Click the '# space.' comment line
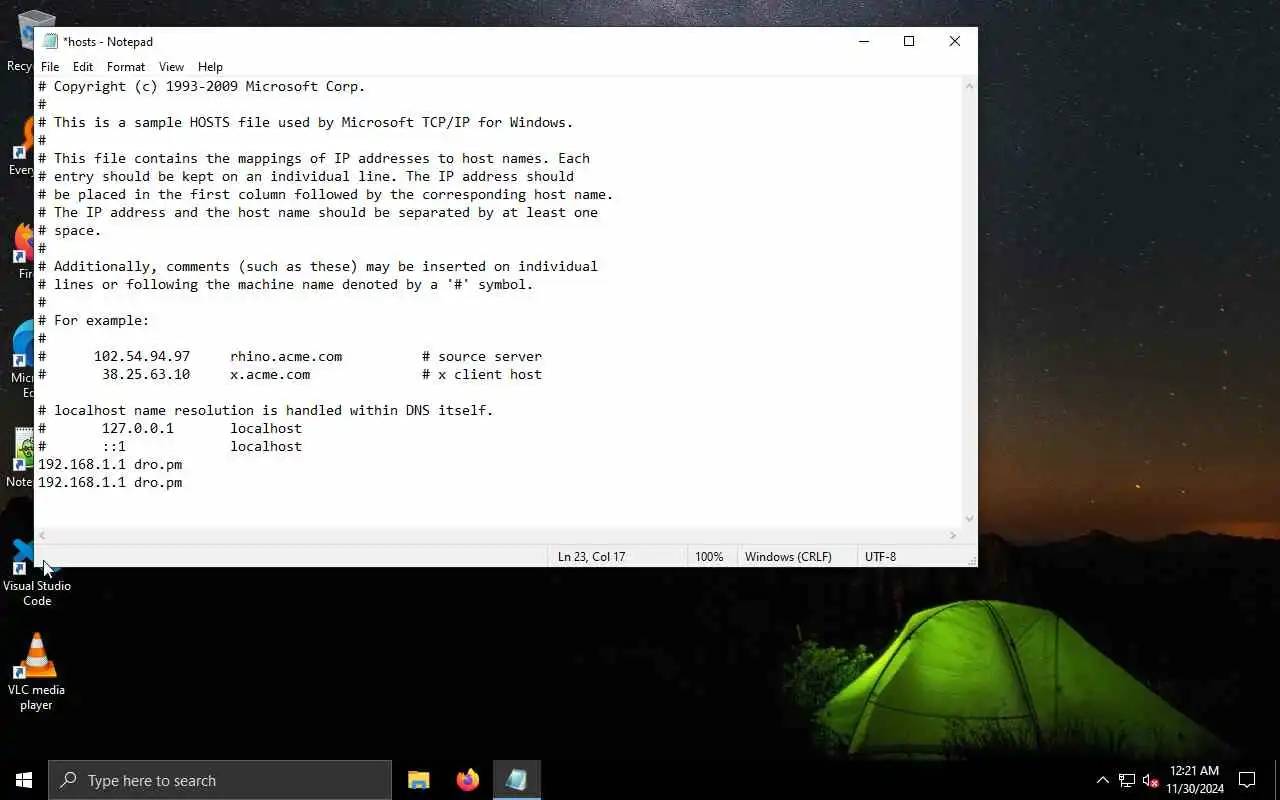Image resolution: width=1280 pixels, height=800 pixels. (70, 230)
